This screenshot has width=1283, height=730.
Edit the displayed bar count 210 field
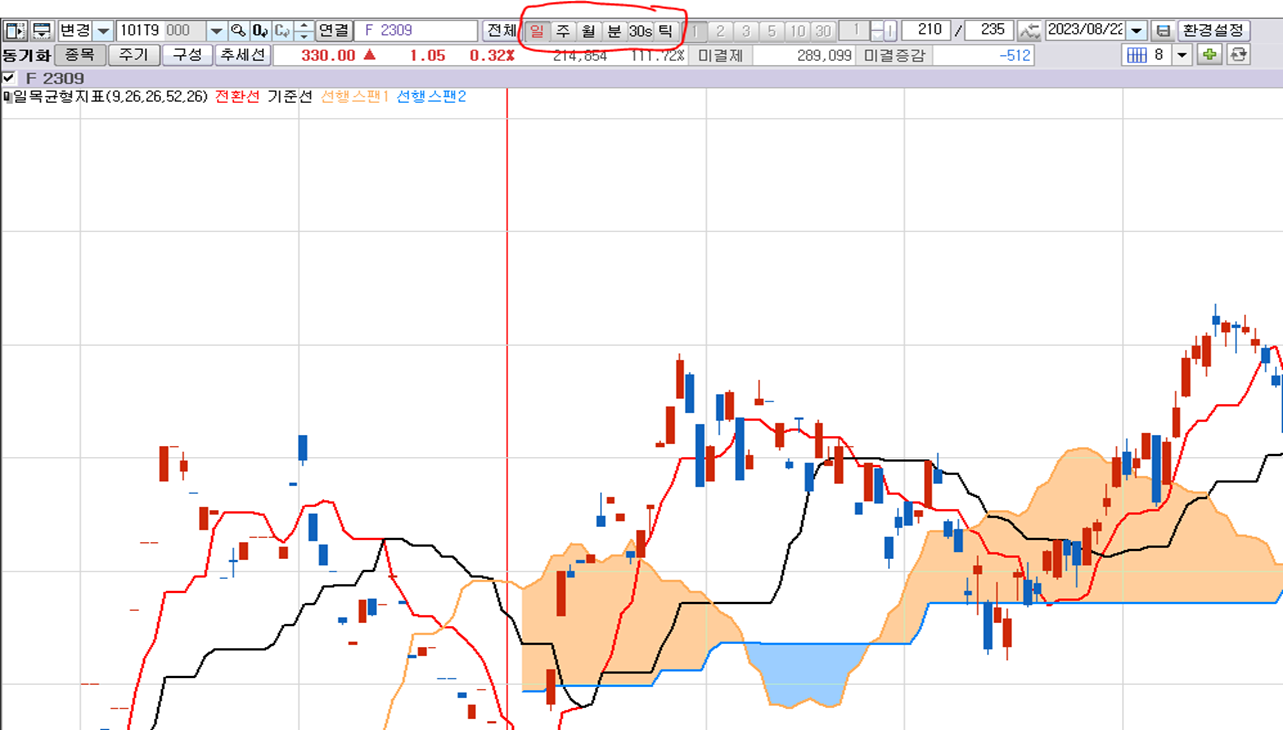pos(926,31)
